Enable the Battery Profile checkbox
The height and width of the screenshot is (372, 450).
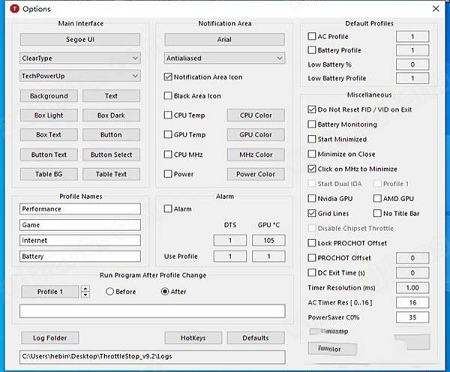312,50
